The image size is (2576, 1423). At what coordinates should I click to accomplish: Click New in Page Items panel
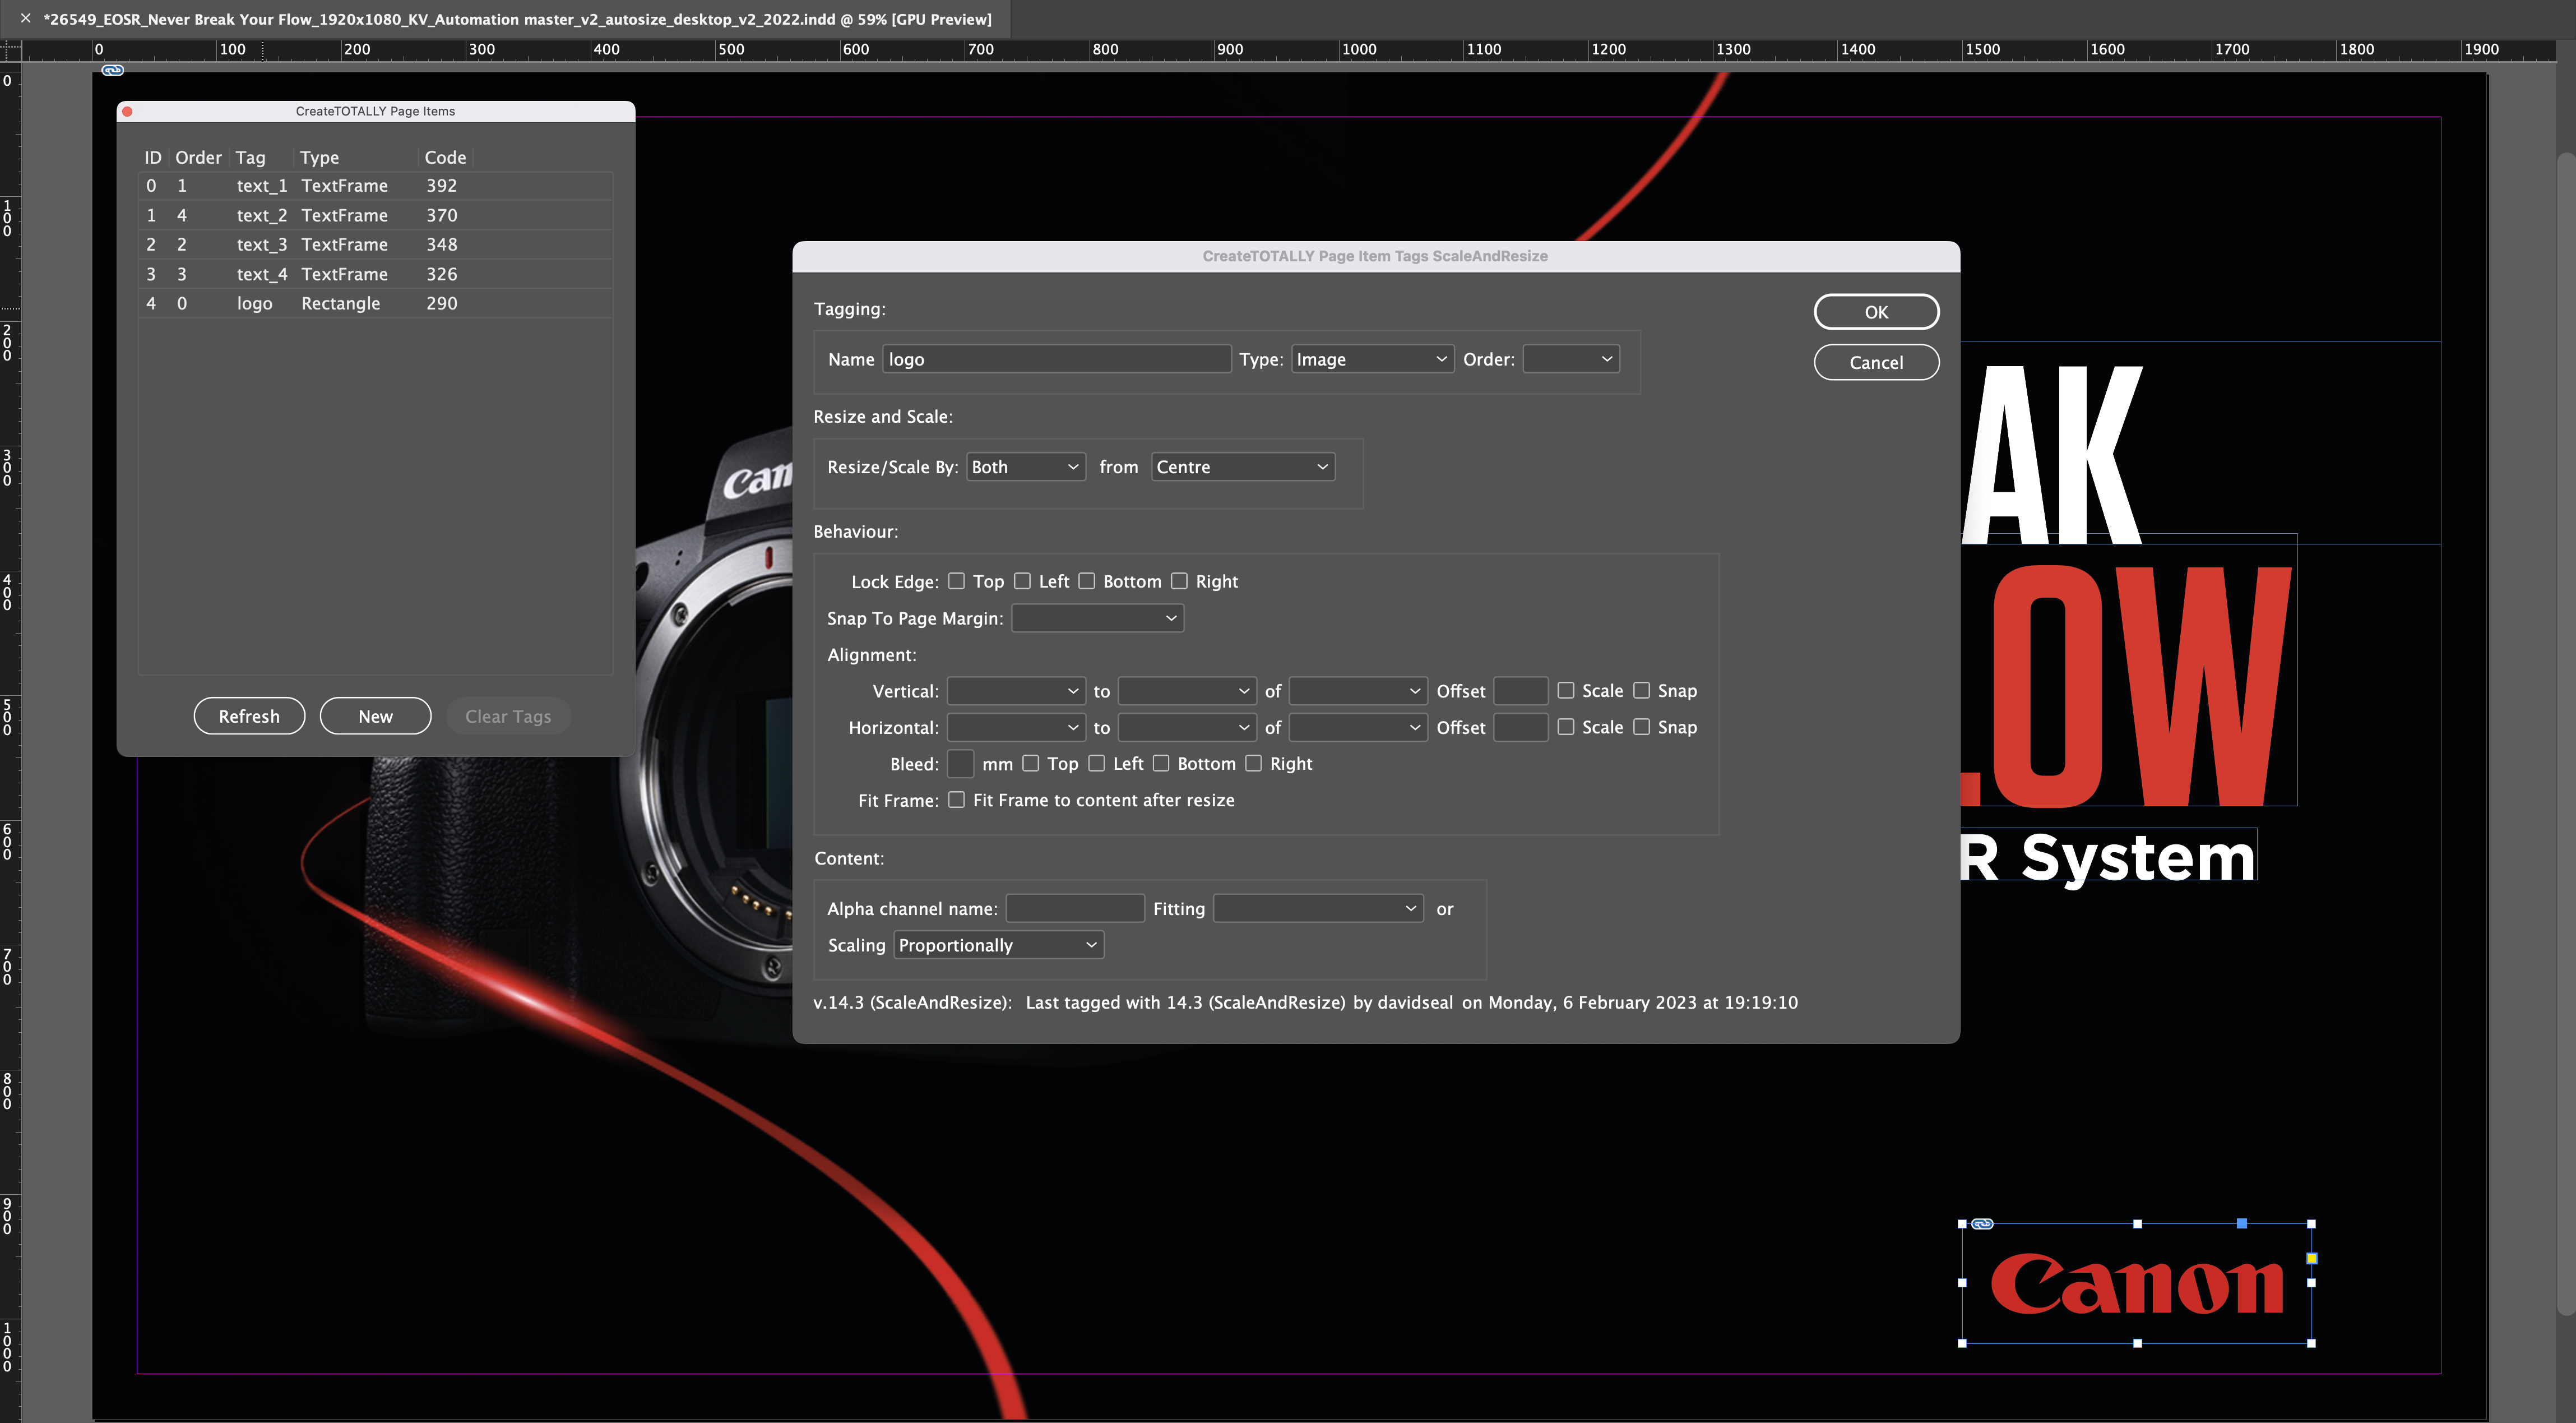(375, 716)
